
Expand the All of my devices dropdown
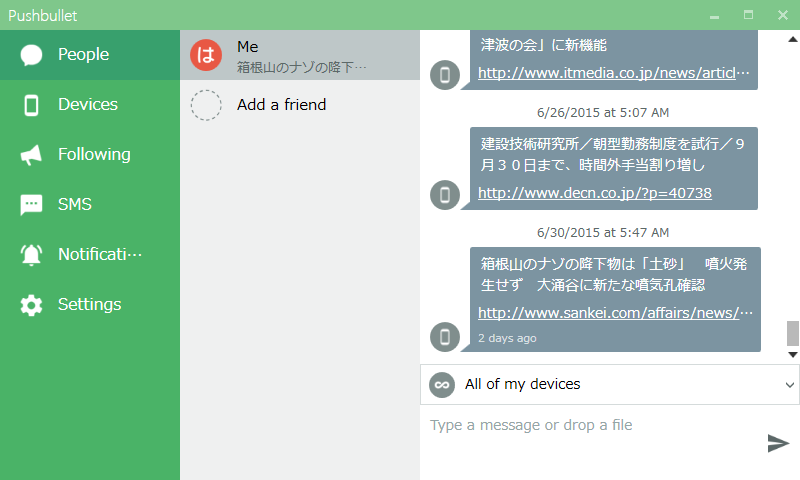tap(610, 385)
